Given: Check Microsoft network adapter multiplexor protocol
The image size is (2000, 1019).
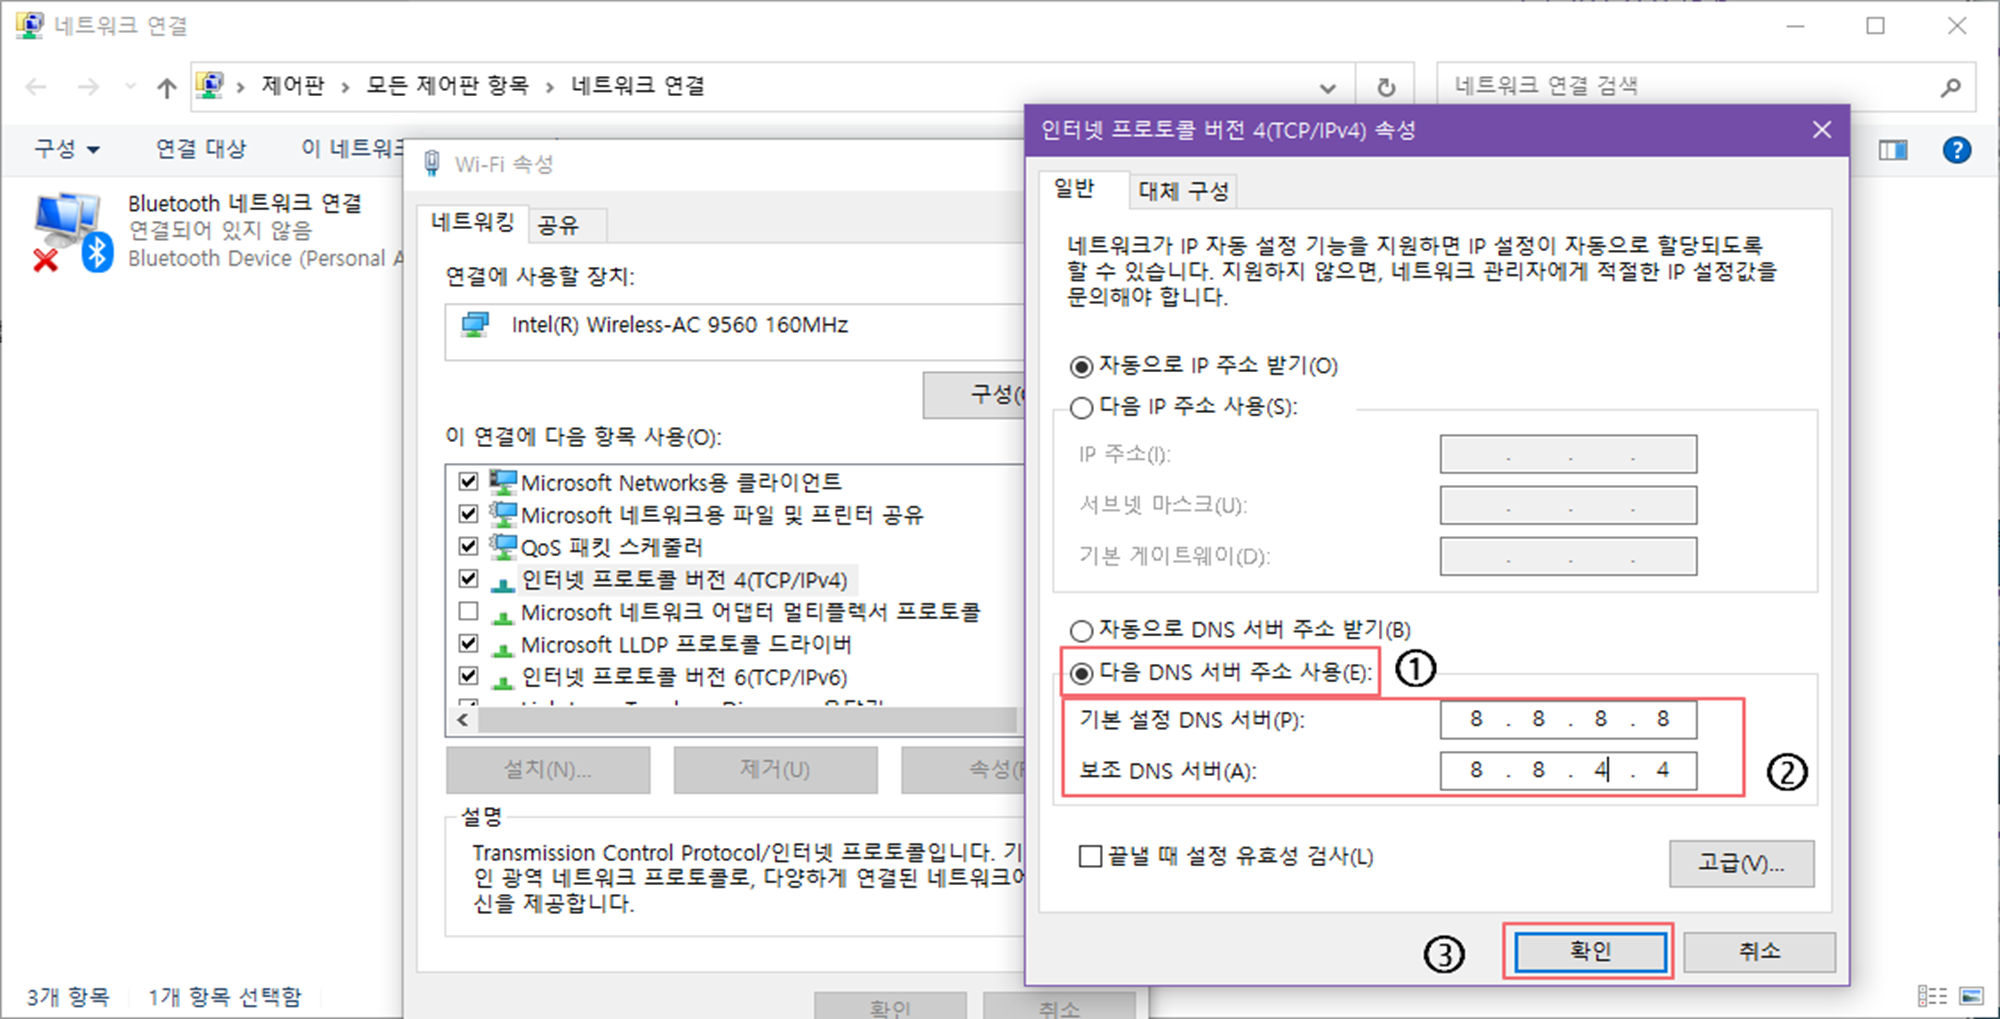Looking at the screenshot, I should click(x=468, y=612).
